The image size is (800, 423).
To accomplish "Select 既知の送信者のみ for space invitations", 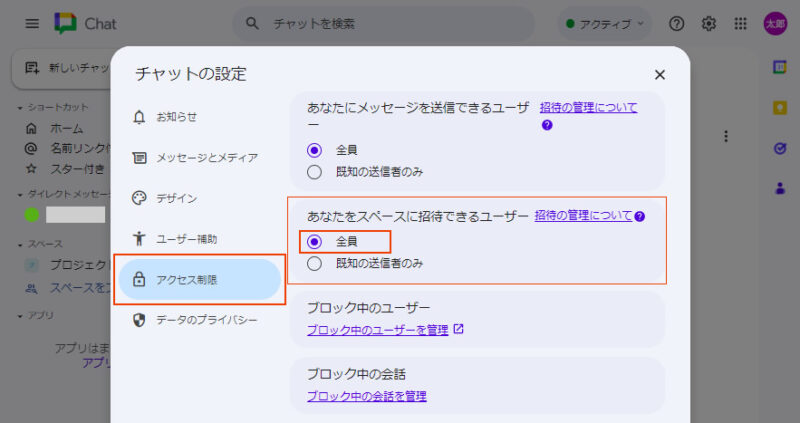I will (315, 264).
